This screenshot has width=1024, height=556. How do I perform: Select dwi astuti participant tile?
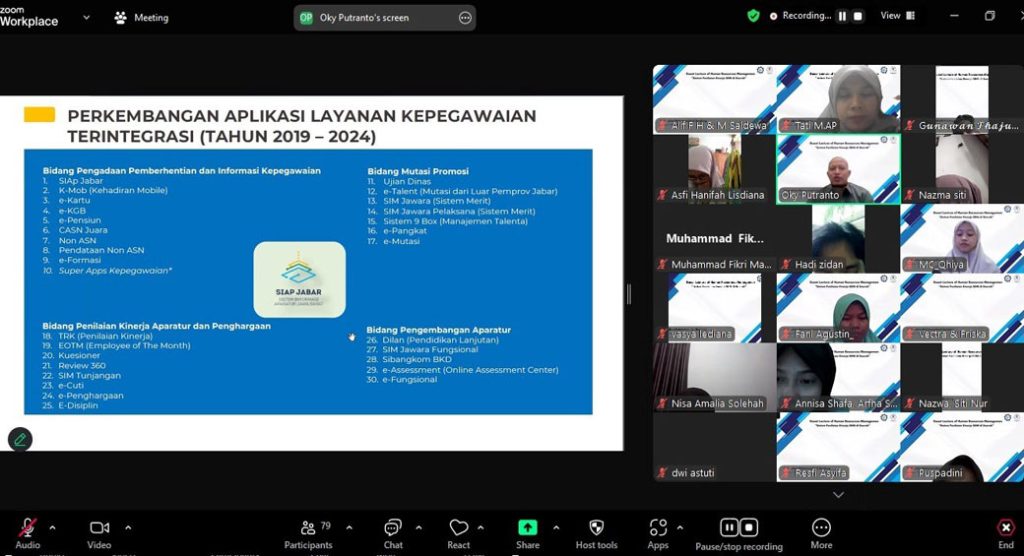pyautogui.click(x=714, y=448)
